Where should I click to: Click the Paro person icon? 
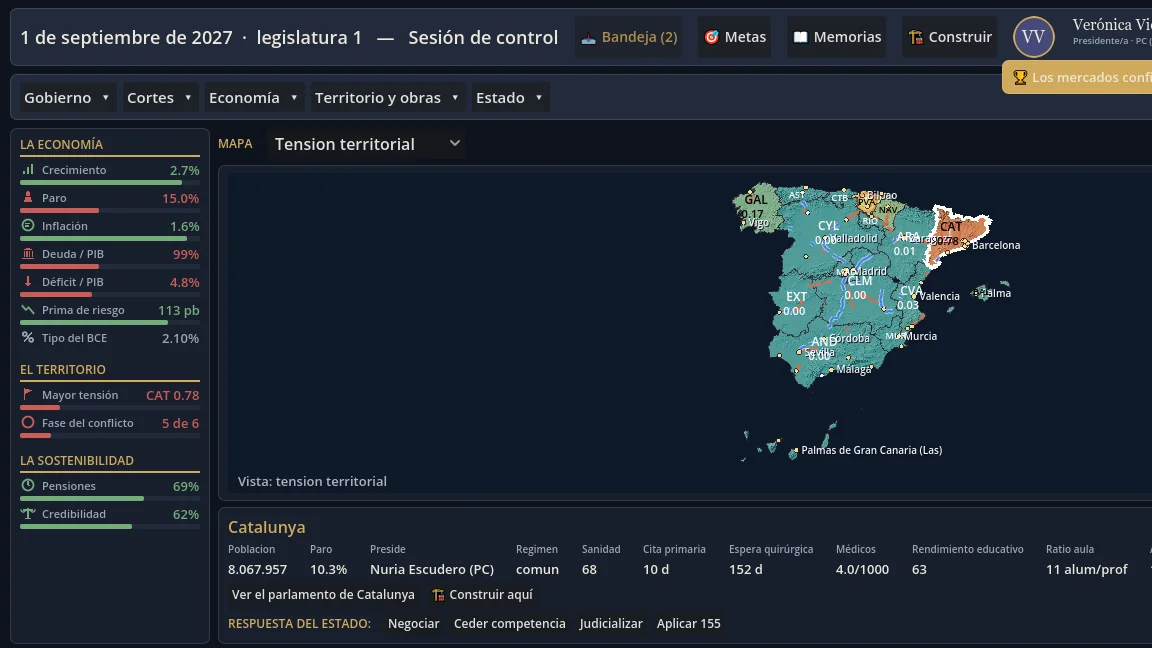tap(28, 198)
